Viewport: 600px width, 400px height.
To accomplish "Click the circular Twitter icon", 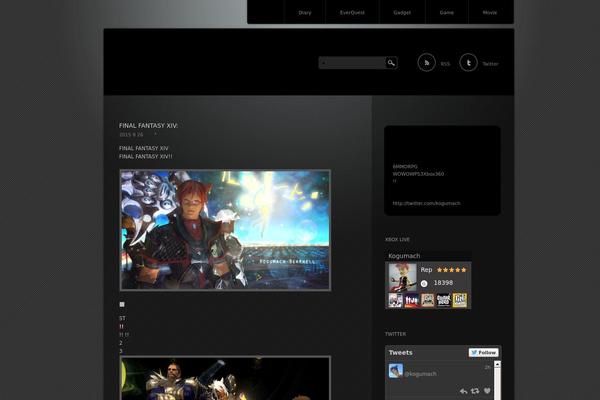I will 468,62.
